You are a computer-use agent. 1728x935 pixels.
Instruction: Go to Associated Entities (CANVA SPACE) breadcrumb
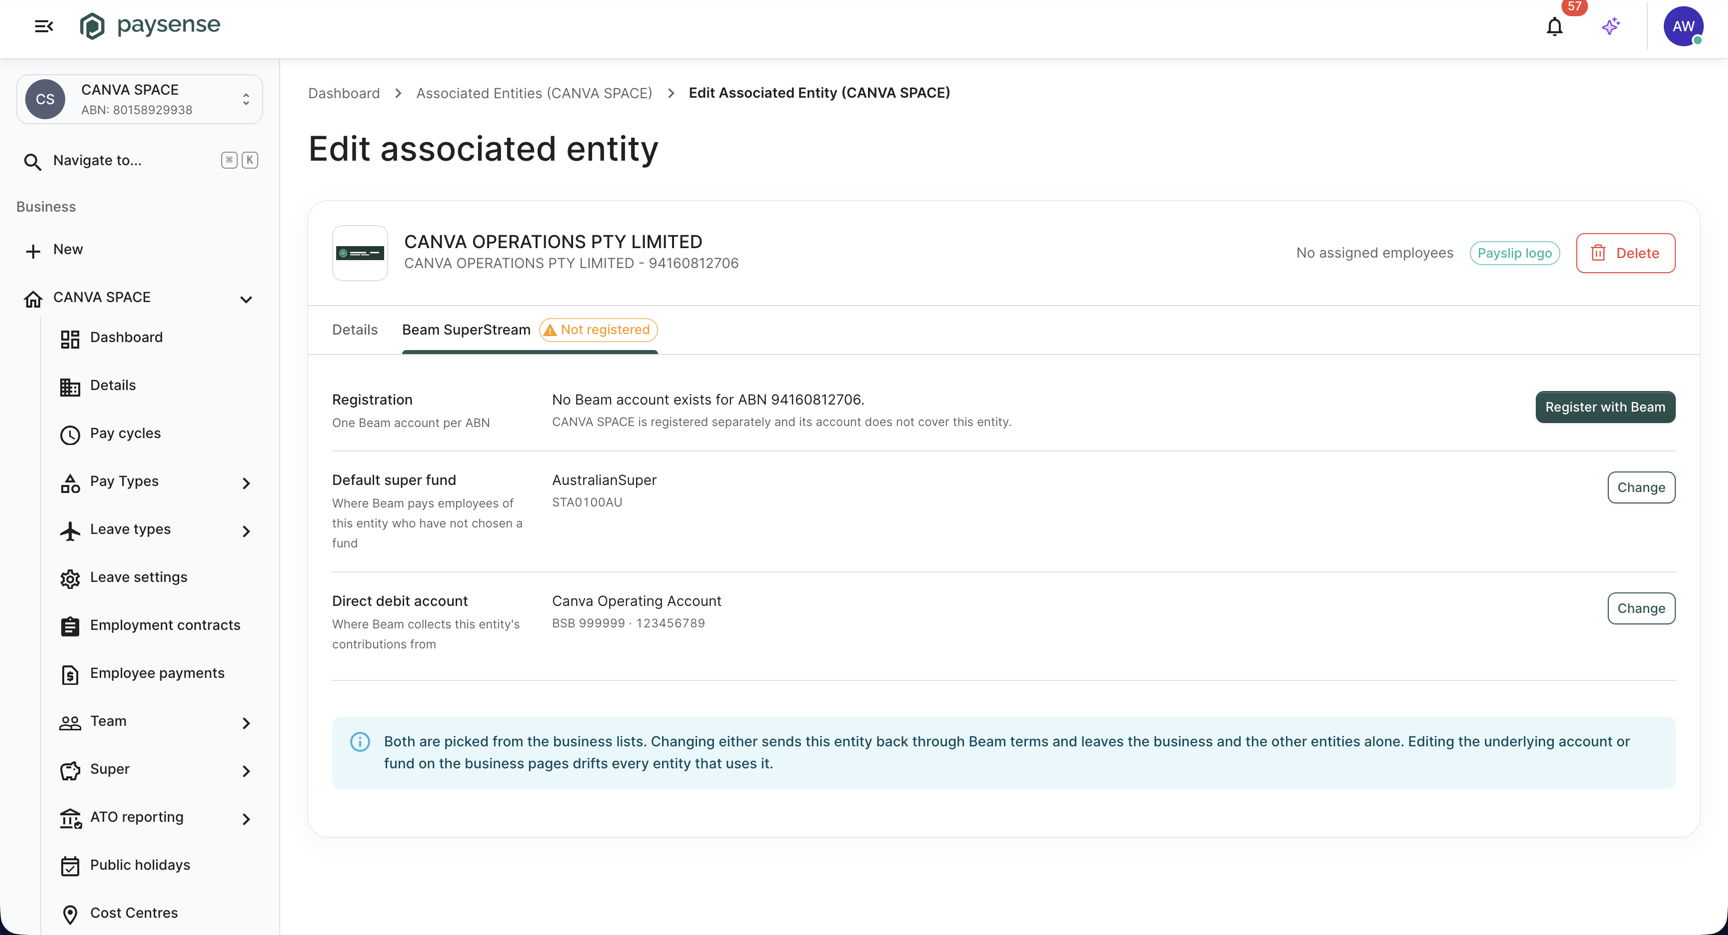[x=534, y=93]
